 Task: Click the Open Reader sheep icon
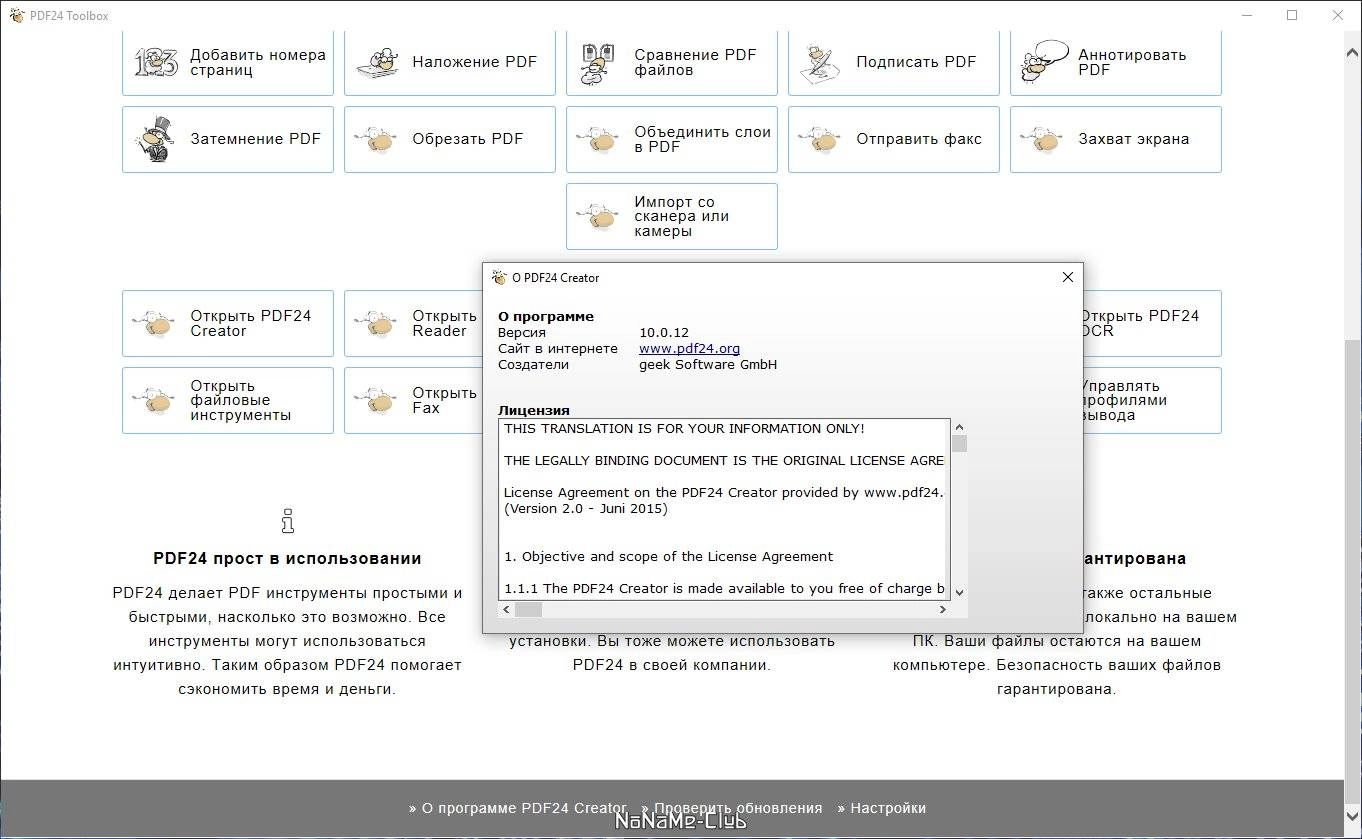click(x=377, y=324)
